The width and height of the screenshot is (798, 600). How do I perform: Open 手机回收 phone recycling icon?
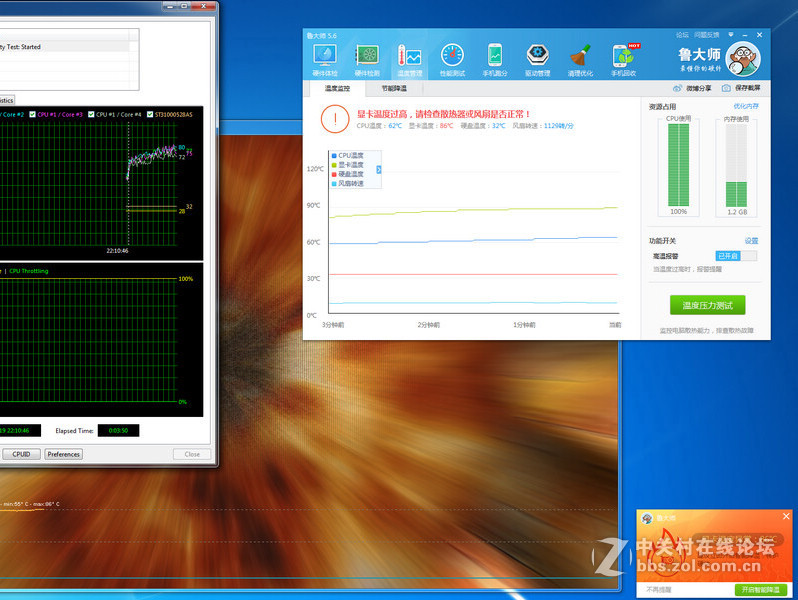pos(625,58)
